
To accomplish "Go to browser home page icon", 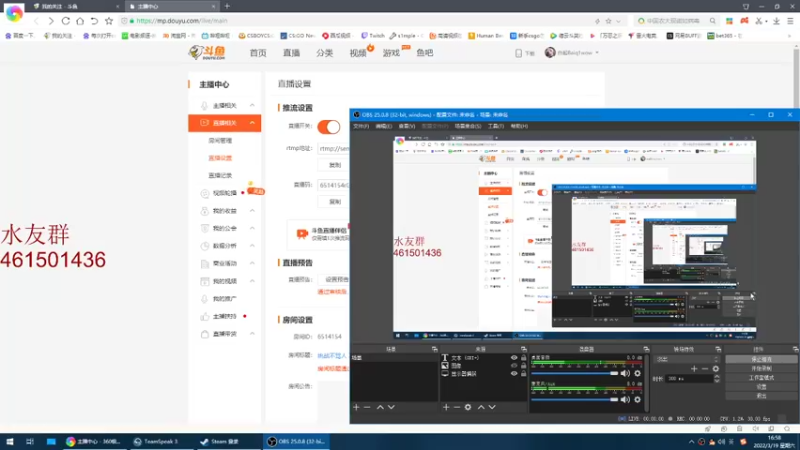I will click(80, 21).
